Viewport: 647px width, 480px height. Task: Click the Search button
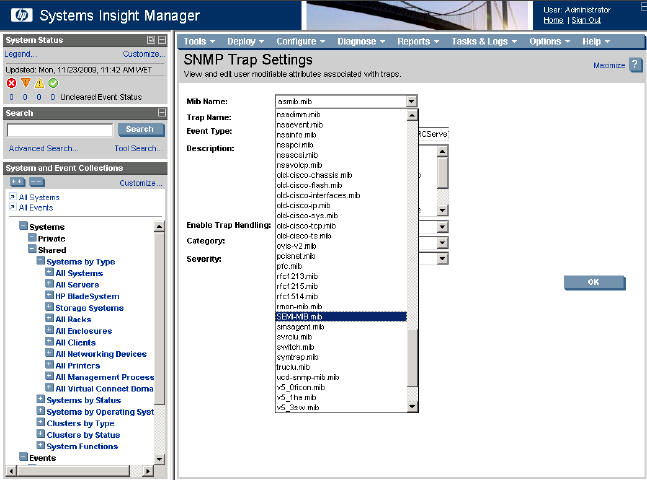pyautogui.click(x=141, y=130)
